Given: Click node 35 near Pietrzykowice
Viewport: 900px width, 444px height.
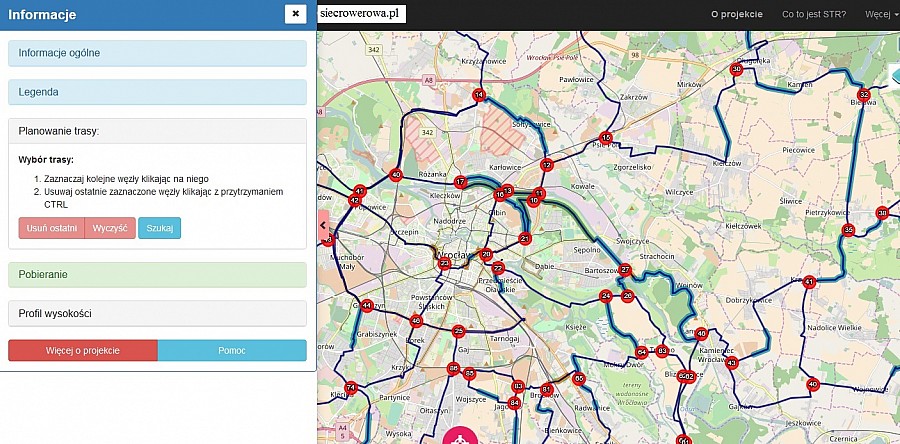Looking at the screenshot, I should coord(848,230).
